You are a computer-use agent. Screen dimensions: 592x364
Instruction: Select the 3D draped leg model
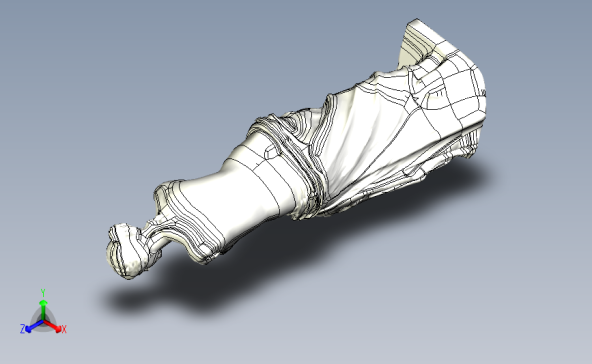(x=296, y=149)
